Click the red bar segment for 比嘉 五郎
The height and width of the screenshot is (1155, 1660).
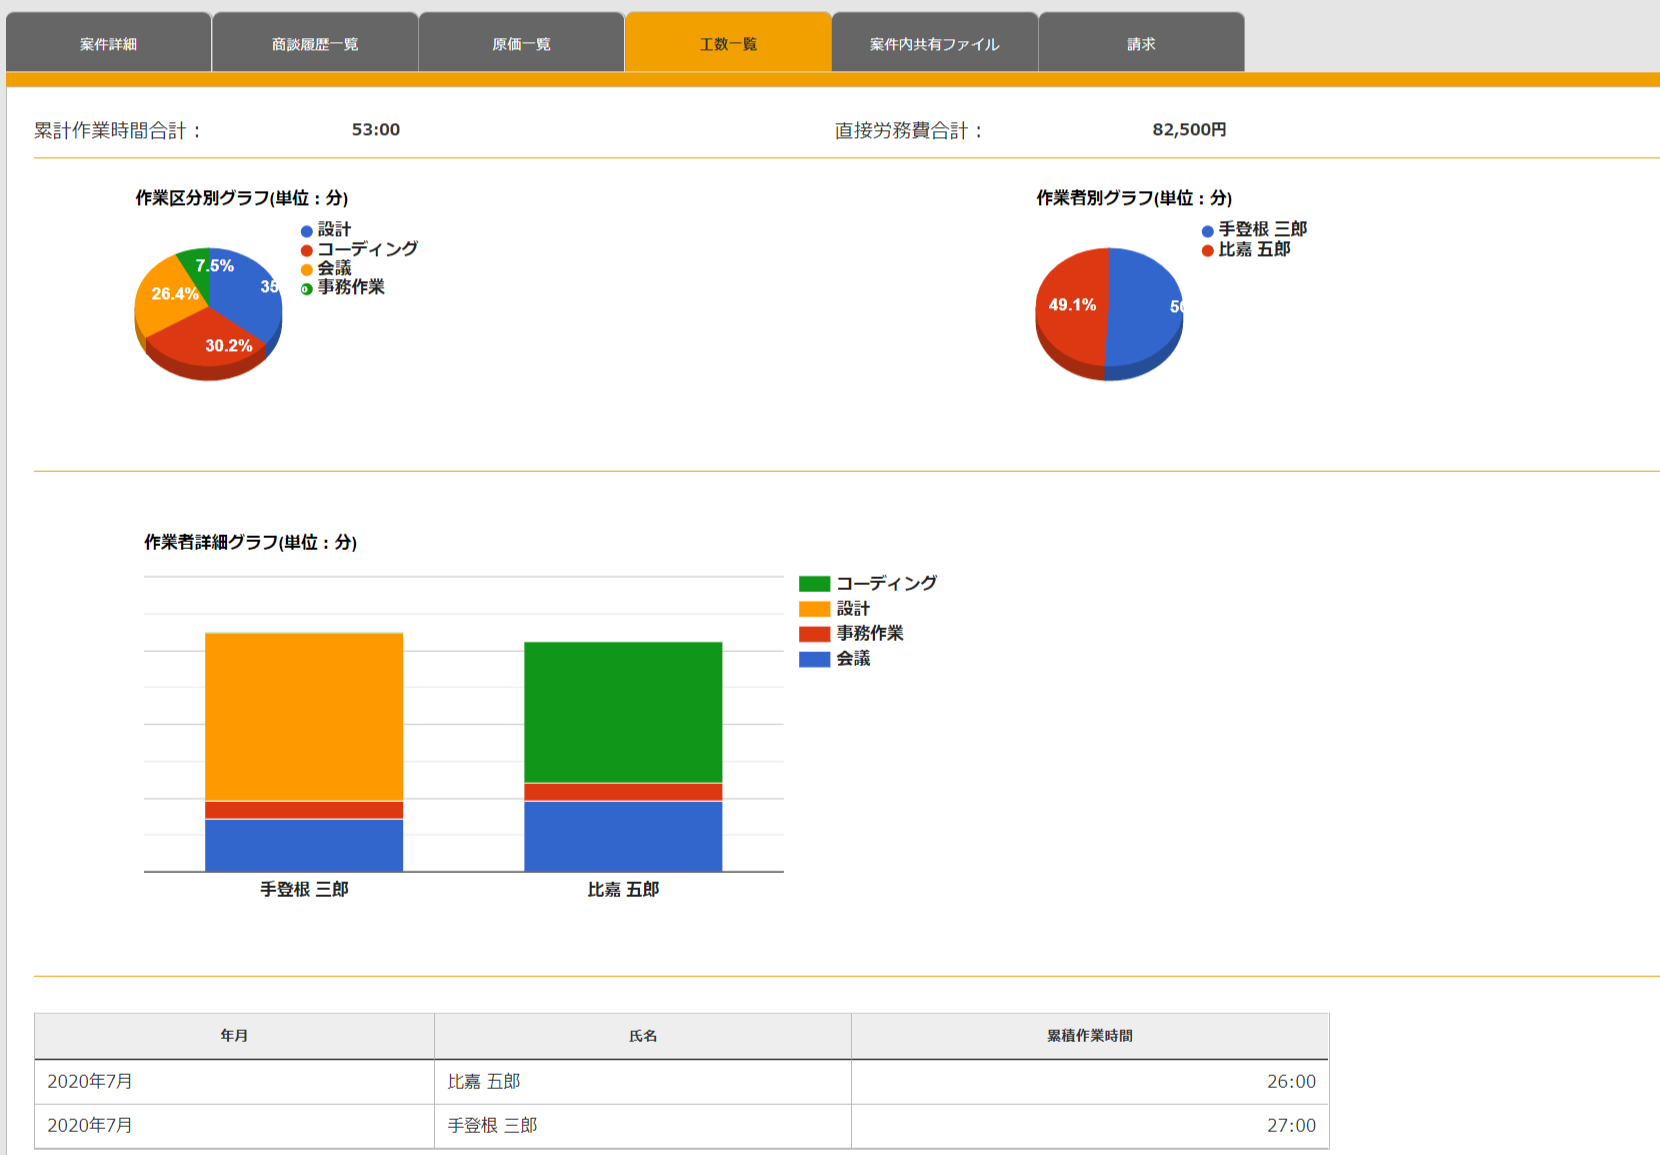coord(623,792)
